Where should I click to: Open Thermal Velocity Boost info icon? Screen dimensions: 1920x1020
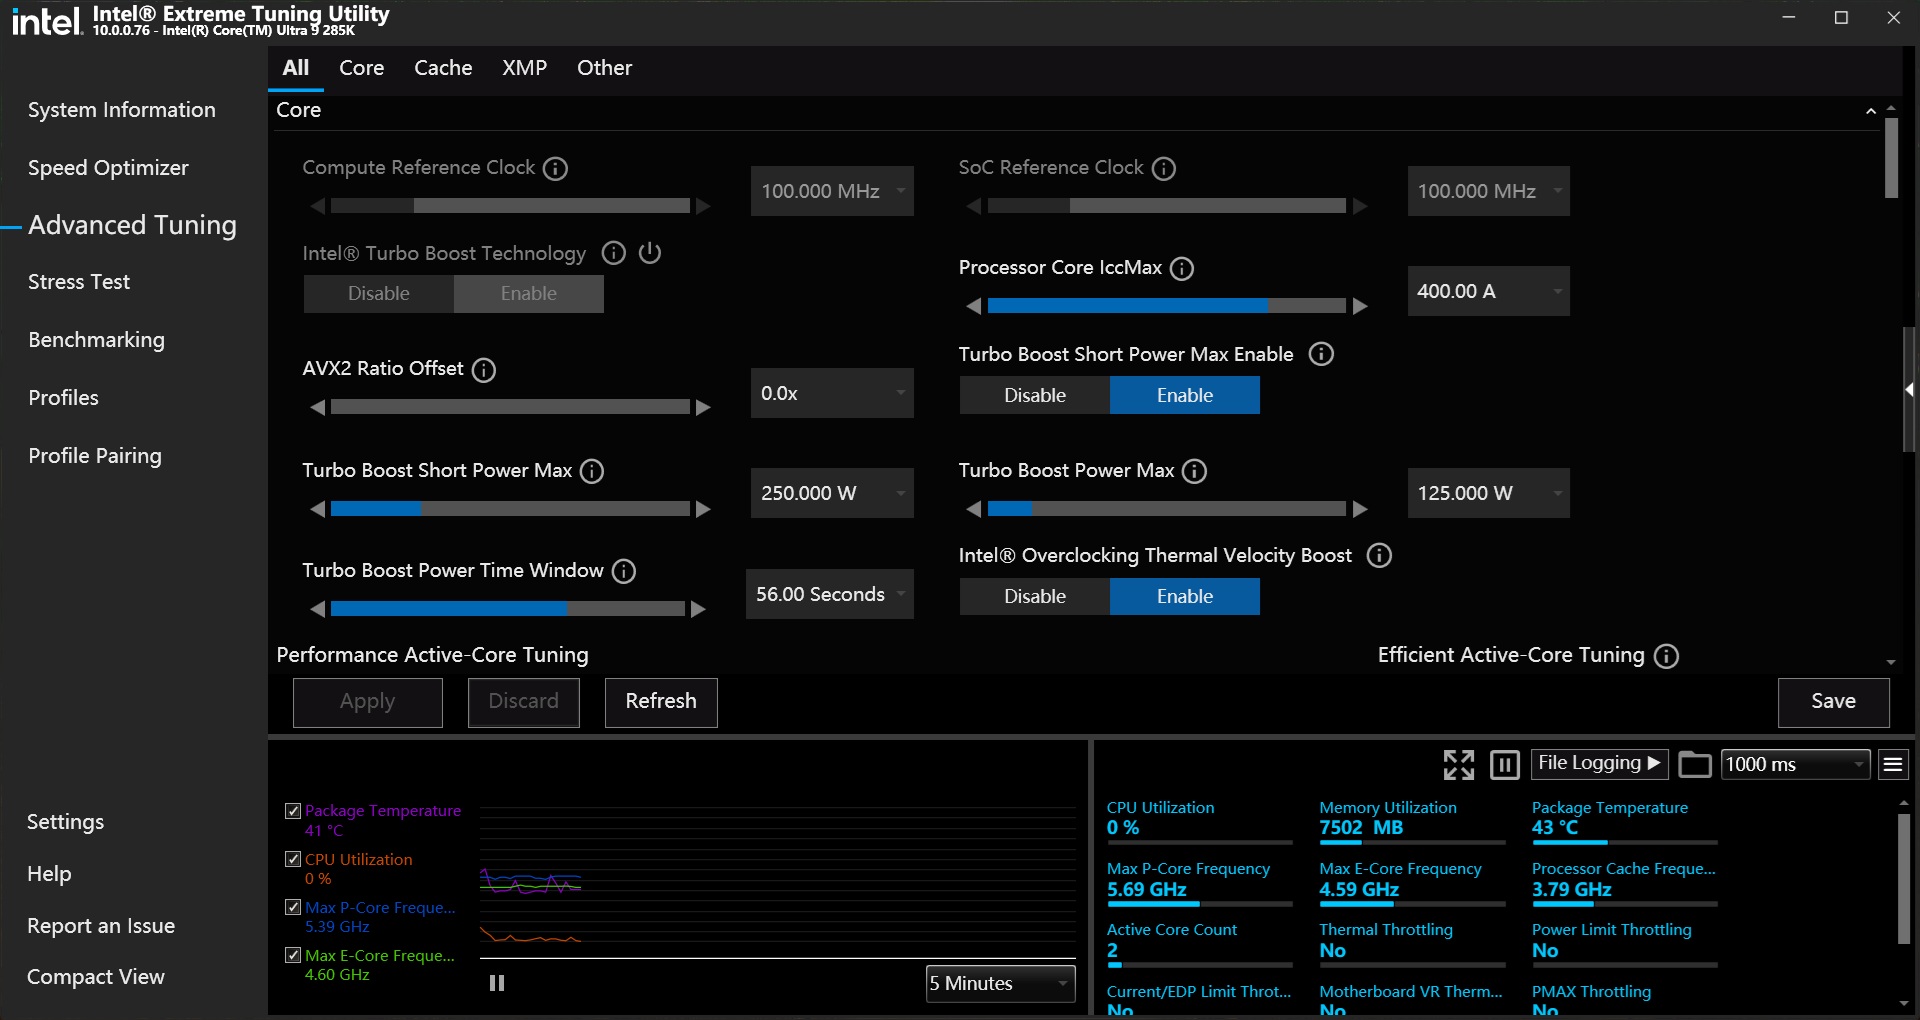pos(1379,556)
